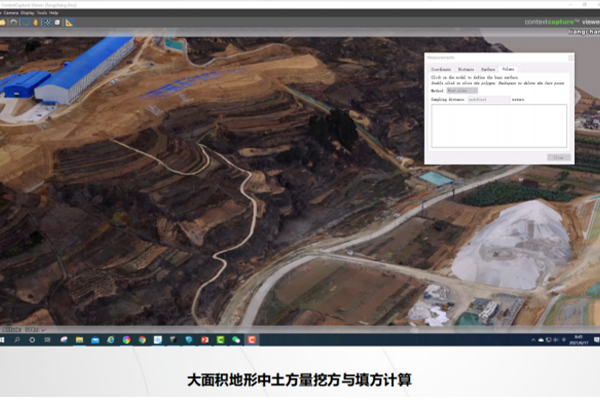Click the measurements ruler tool icon
Screen dimensions: 600x400
69,23
